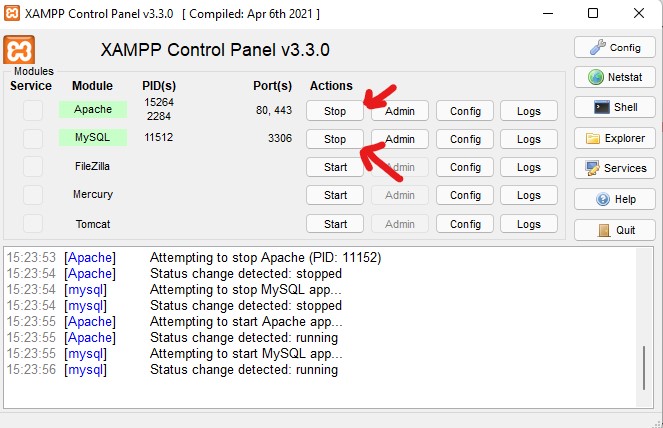Screen dimensions: 663x428
Task: Open MySQL Config menu
Action: [465, 139]
